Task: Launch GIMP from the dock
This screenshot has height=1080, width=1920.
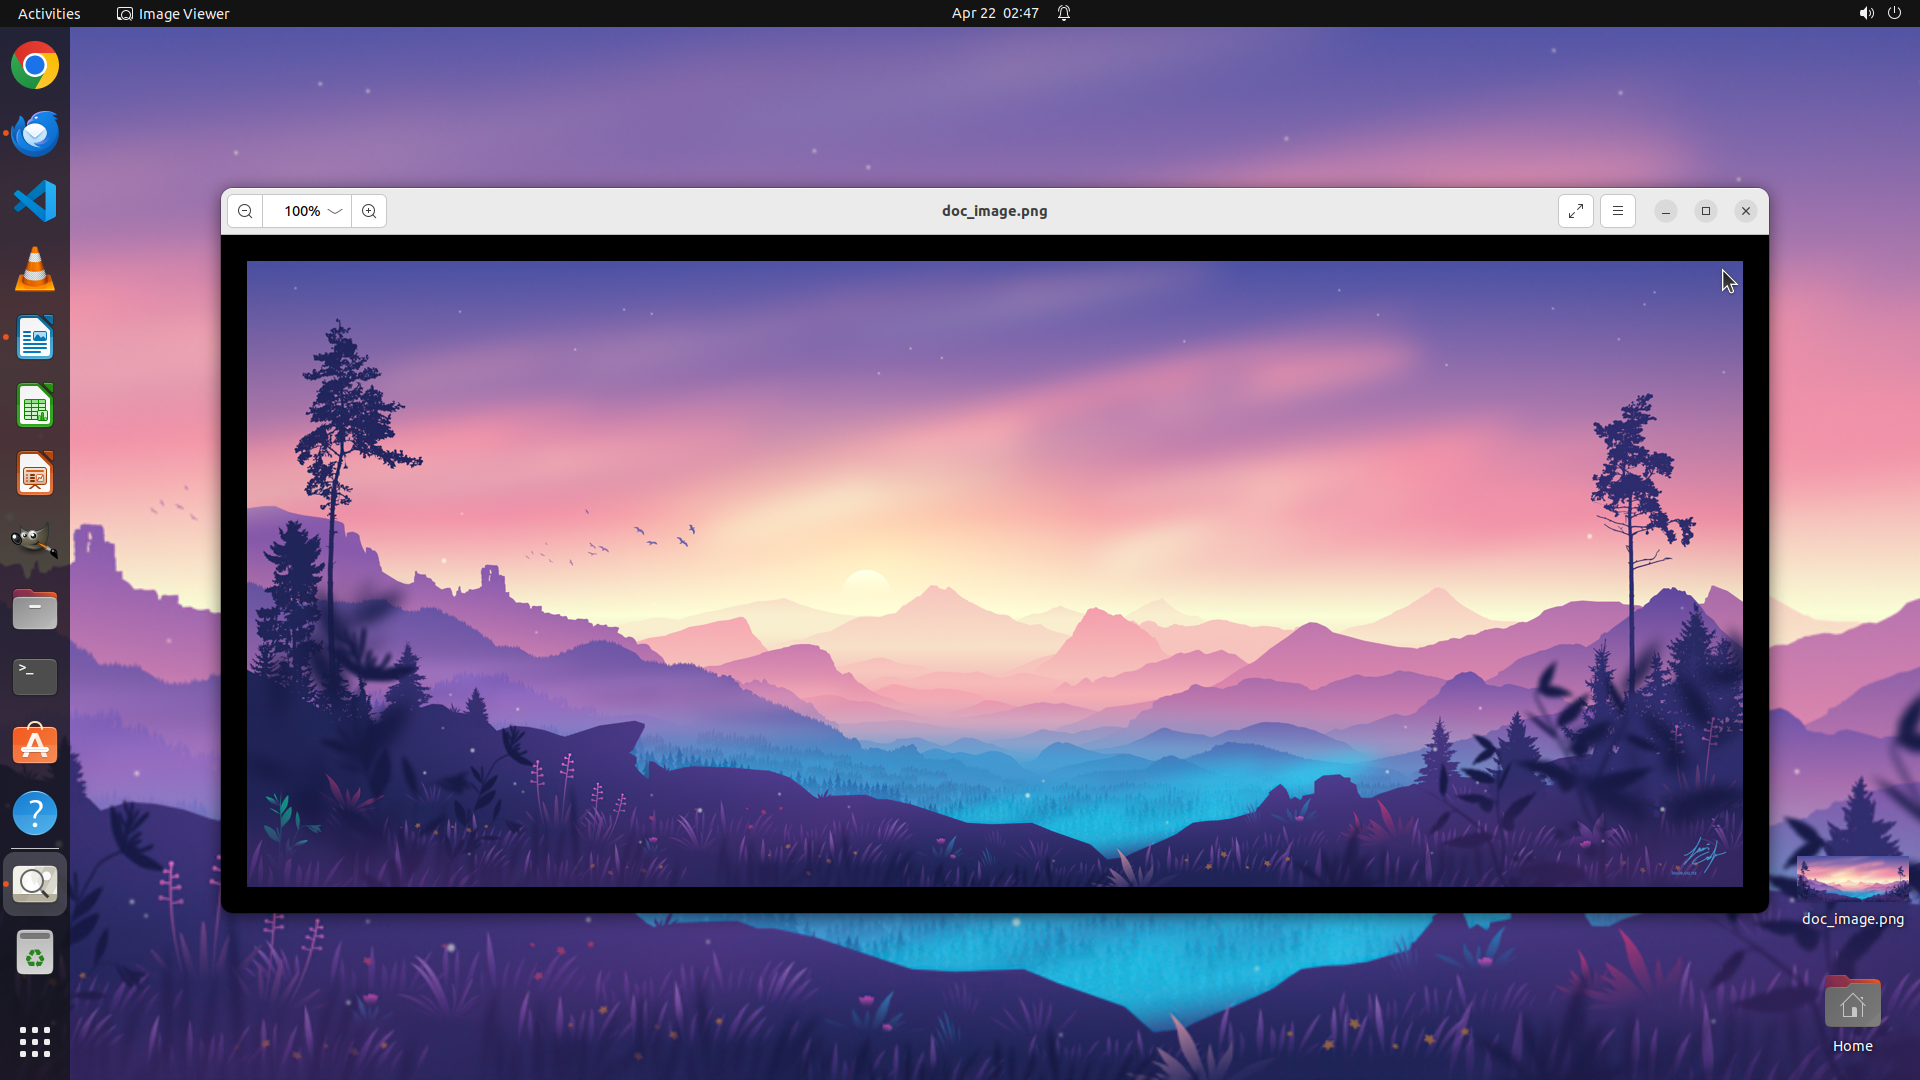Action: point(35,541)
